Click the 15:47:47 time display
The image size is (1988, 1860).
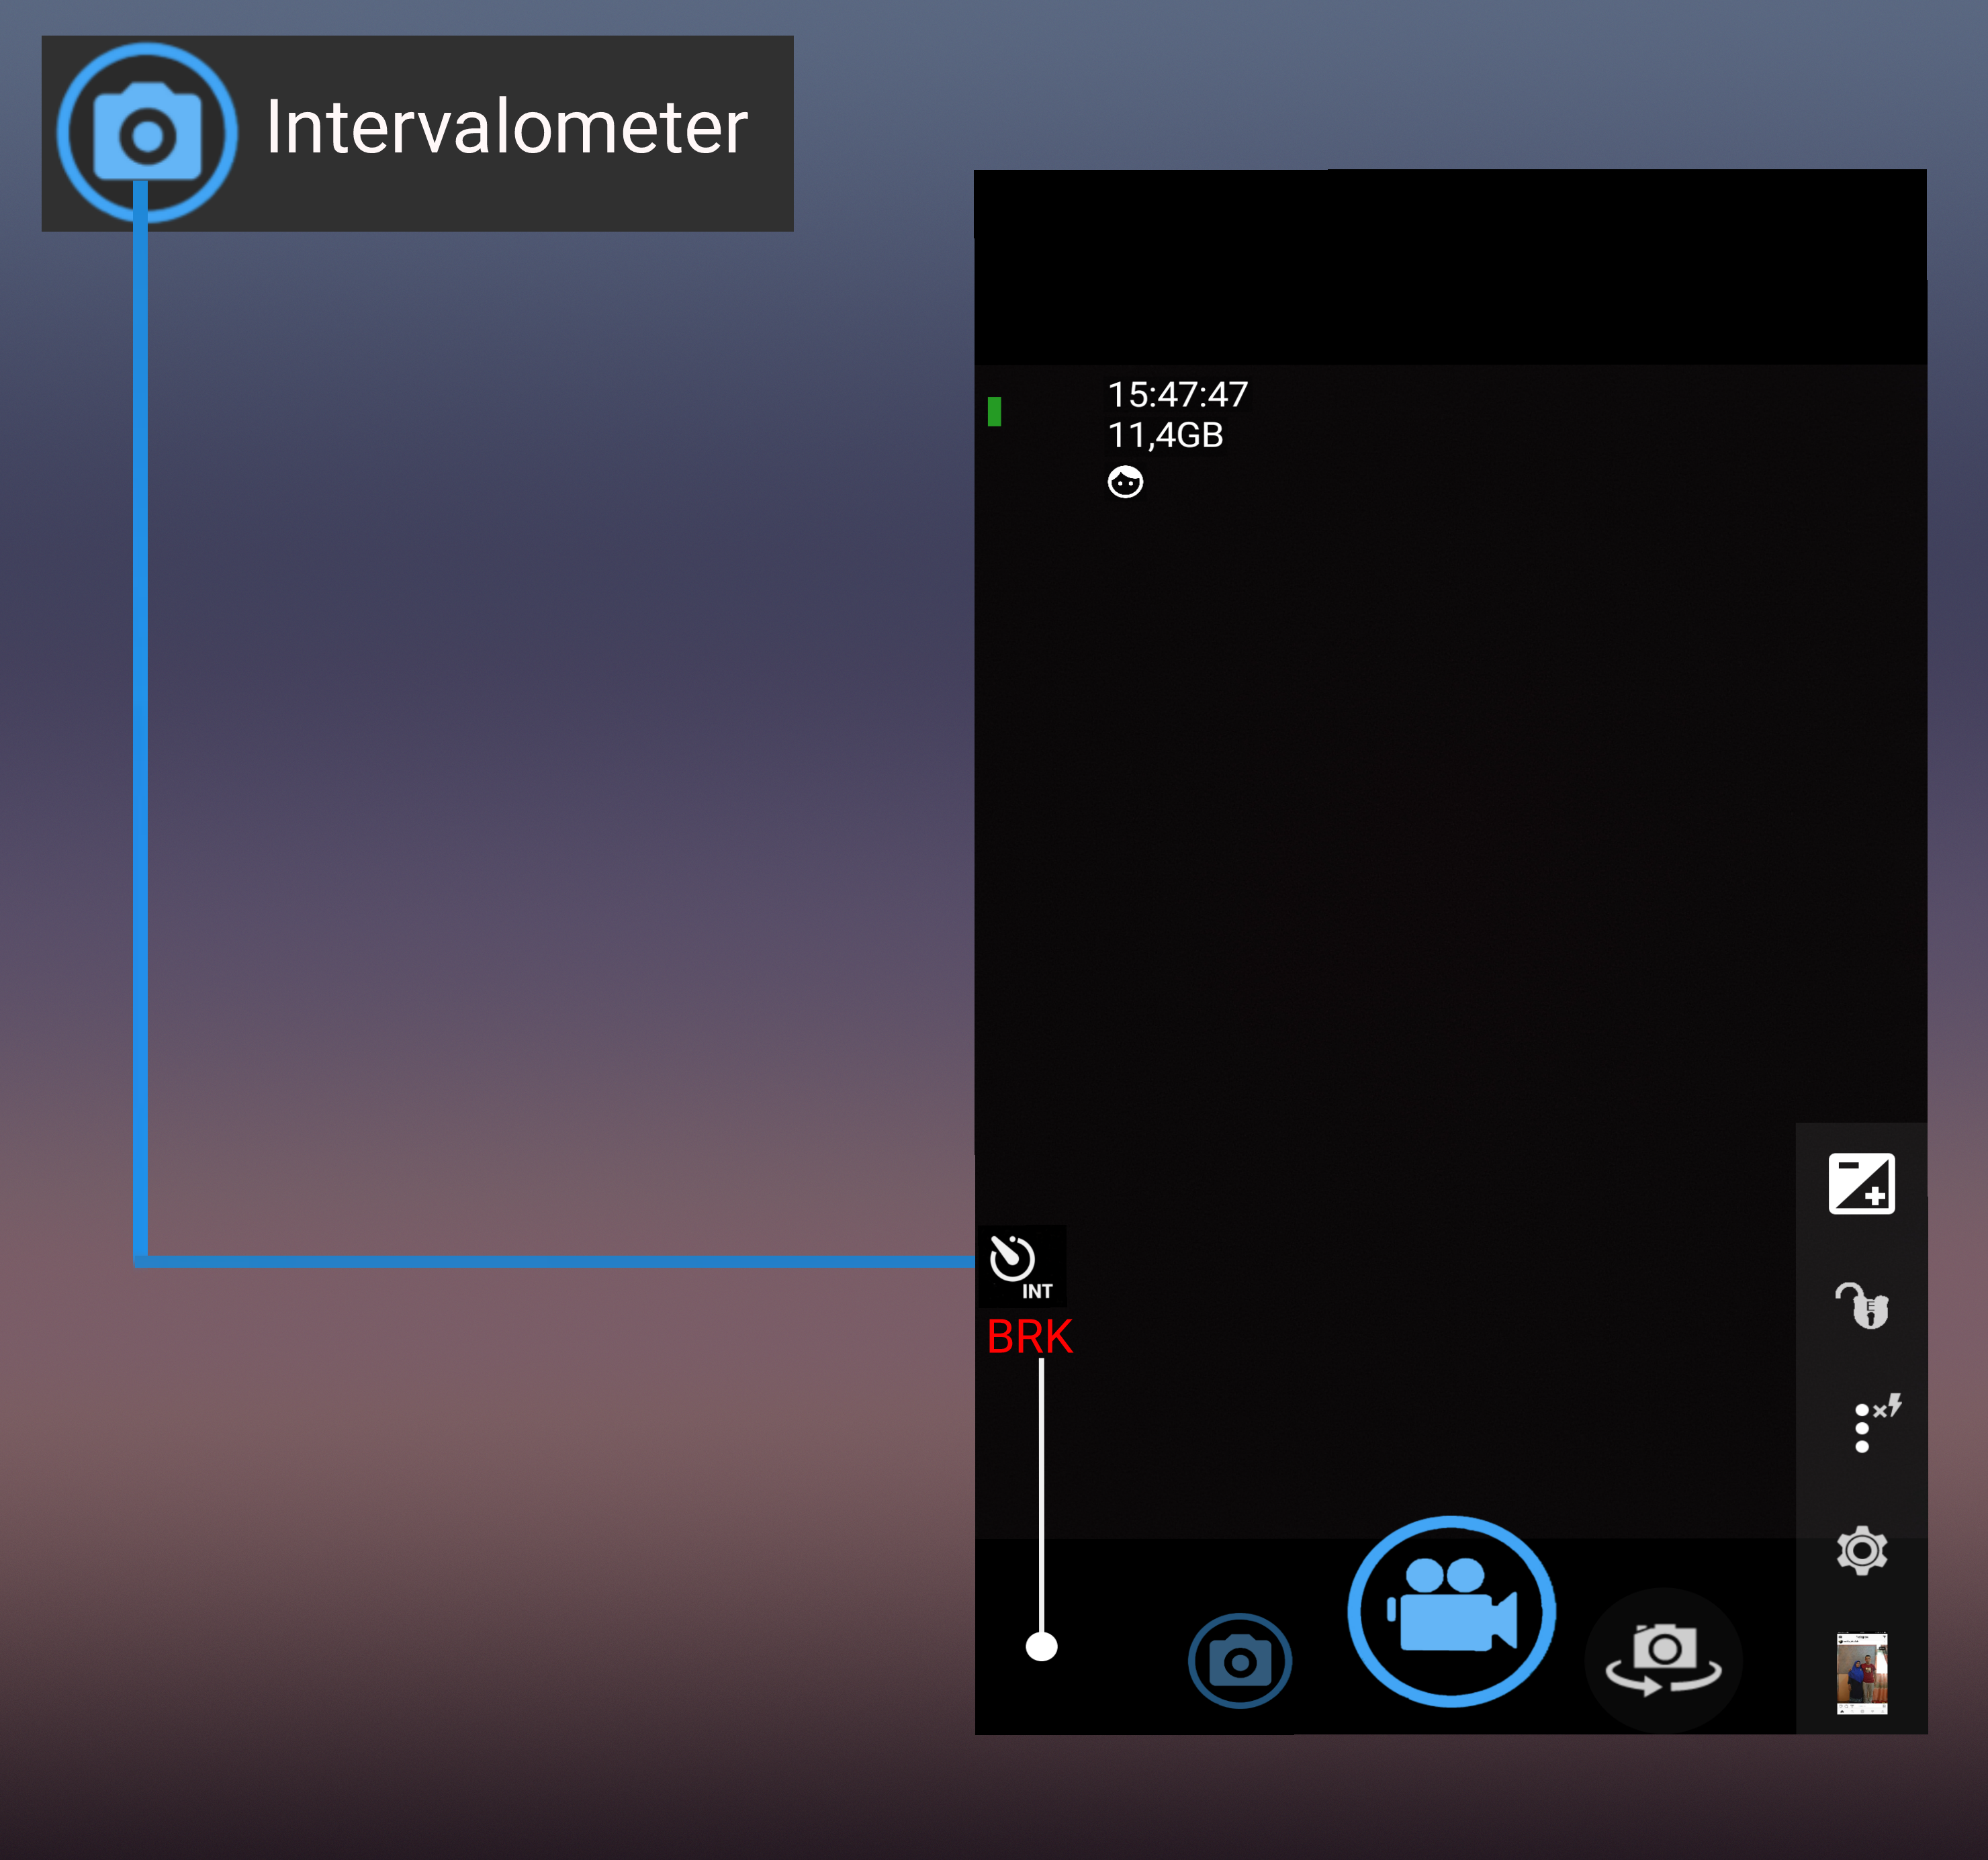point(1177,394)
